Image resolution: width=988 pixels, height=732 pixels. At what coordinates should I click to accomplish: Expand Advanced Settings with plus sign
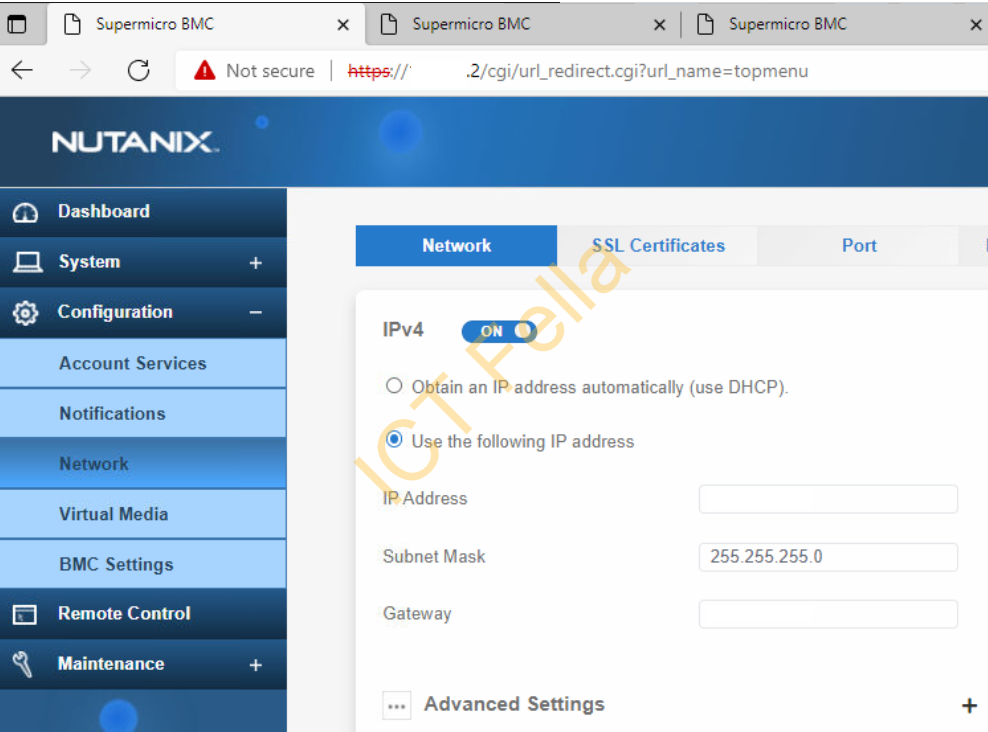970,706
